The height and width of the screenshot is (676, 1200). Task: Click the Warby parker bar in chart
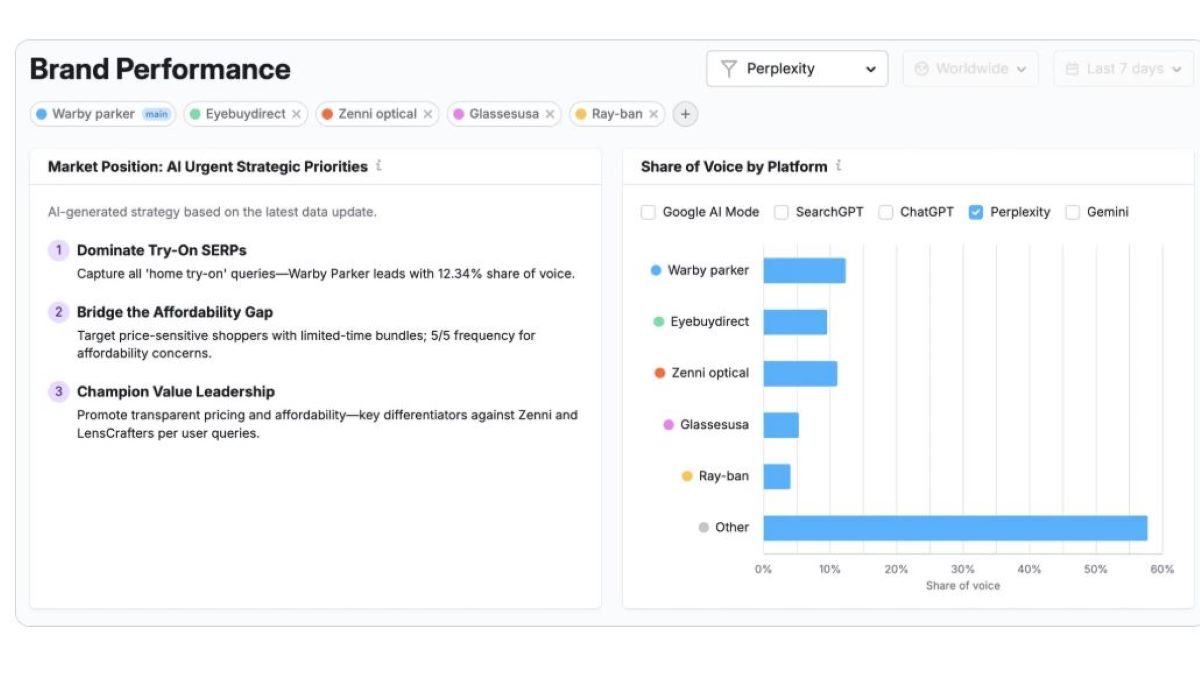pyautogui.click(x=804, y=270)
